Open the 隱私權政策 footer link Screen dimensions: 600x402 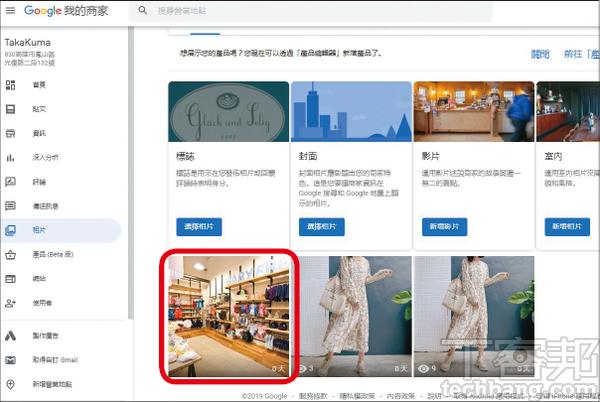[x=357, y=396]
